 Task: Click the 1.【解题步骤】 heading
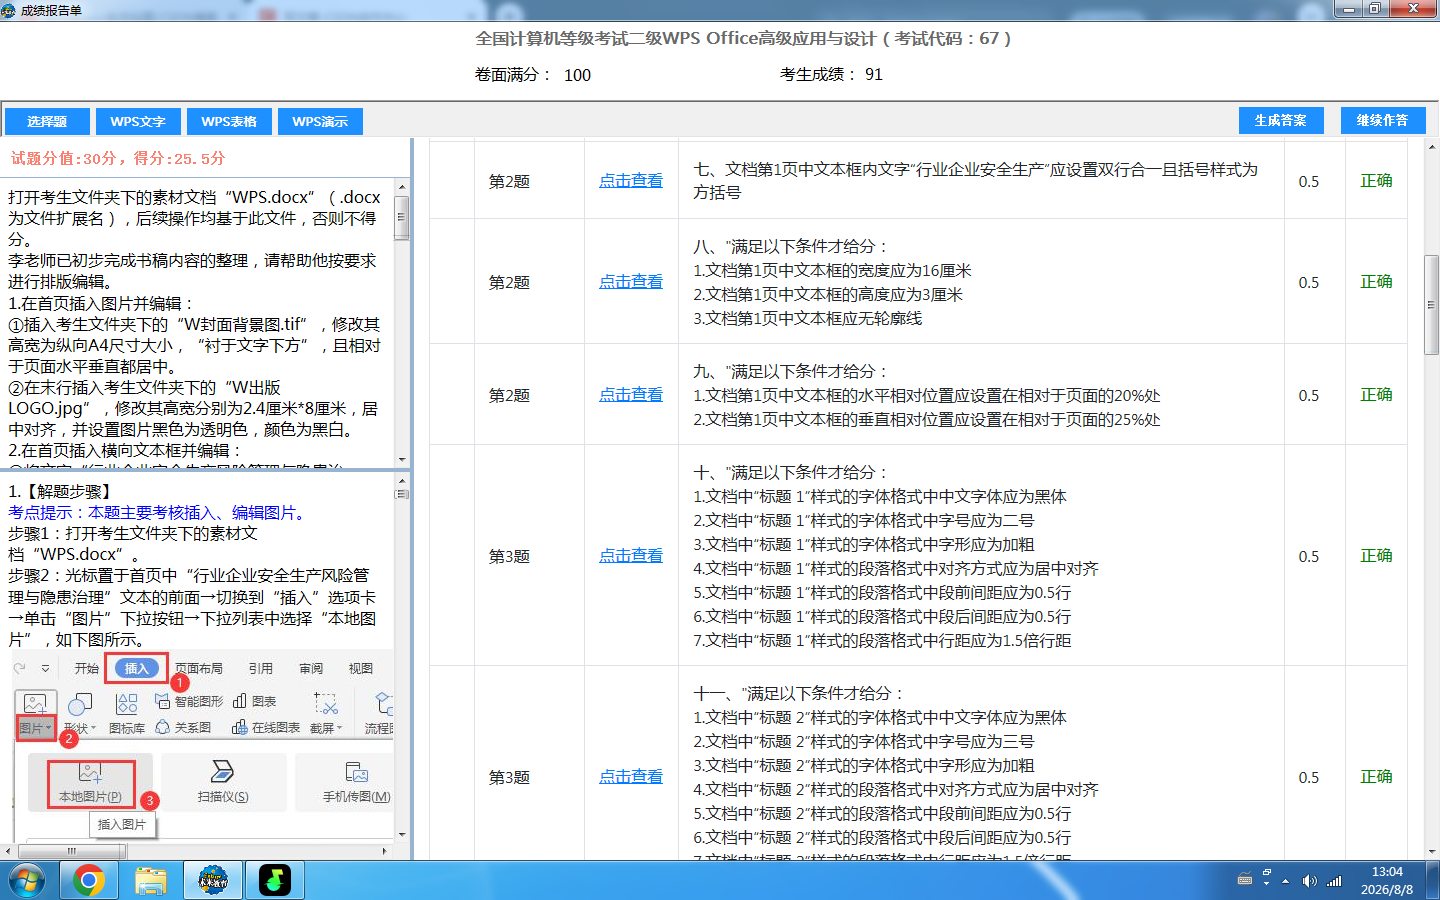[62, 492]
